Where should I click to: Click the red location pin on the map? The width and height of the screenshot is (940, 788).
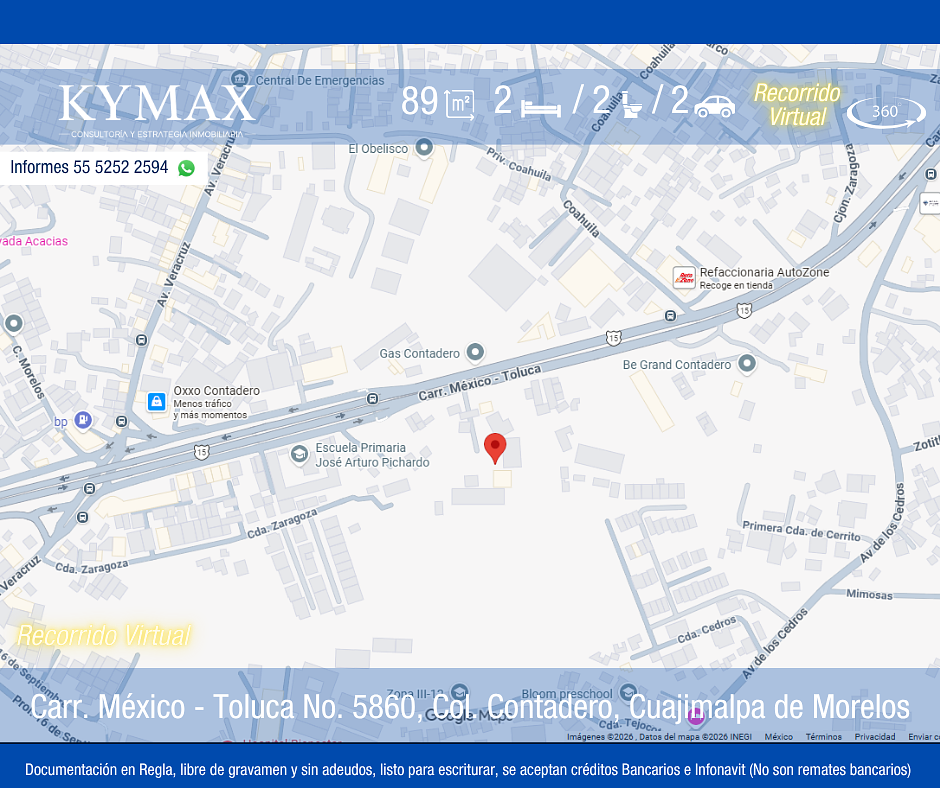pyautogui.click(x=495, y=447)
